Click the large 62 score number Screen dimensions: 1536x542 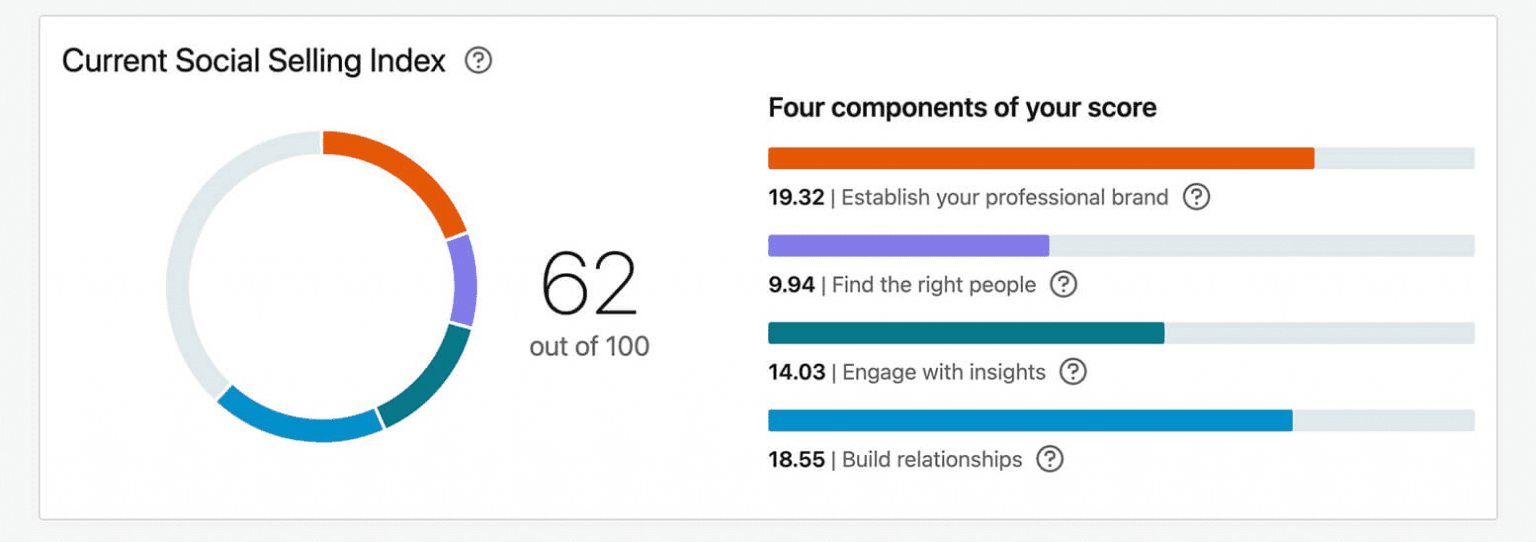pos(588,283)
